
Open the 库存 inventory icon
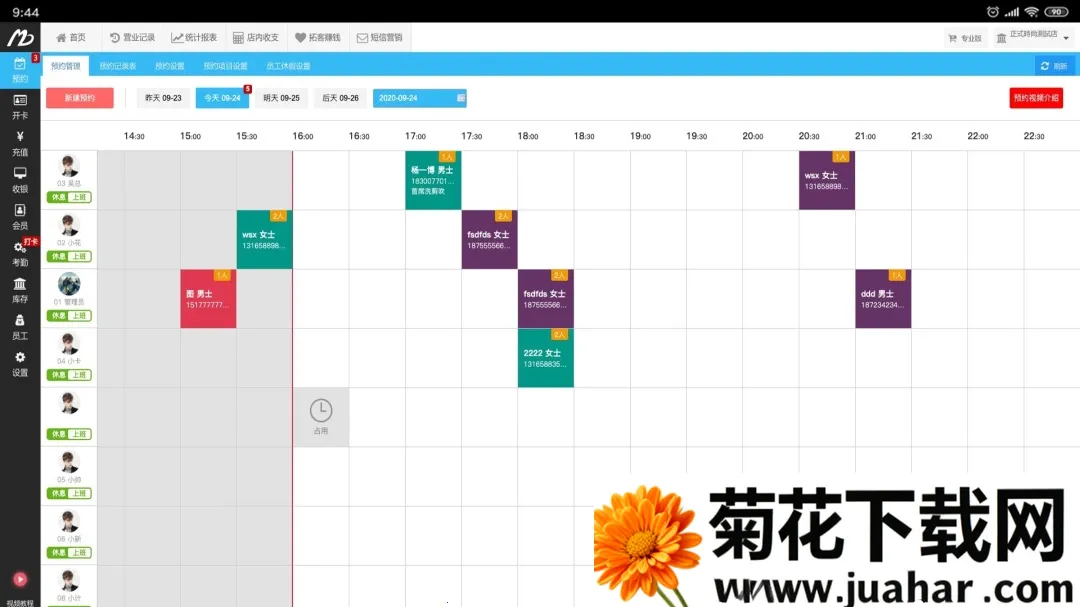tap(20, 285)
